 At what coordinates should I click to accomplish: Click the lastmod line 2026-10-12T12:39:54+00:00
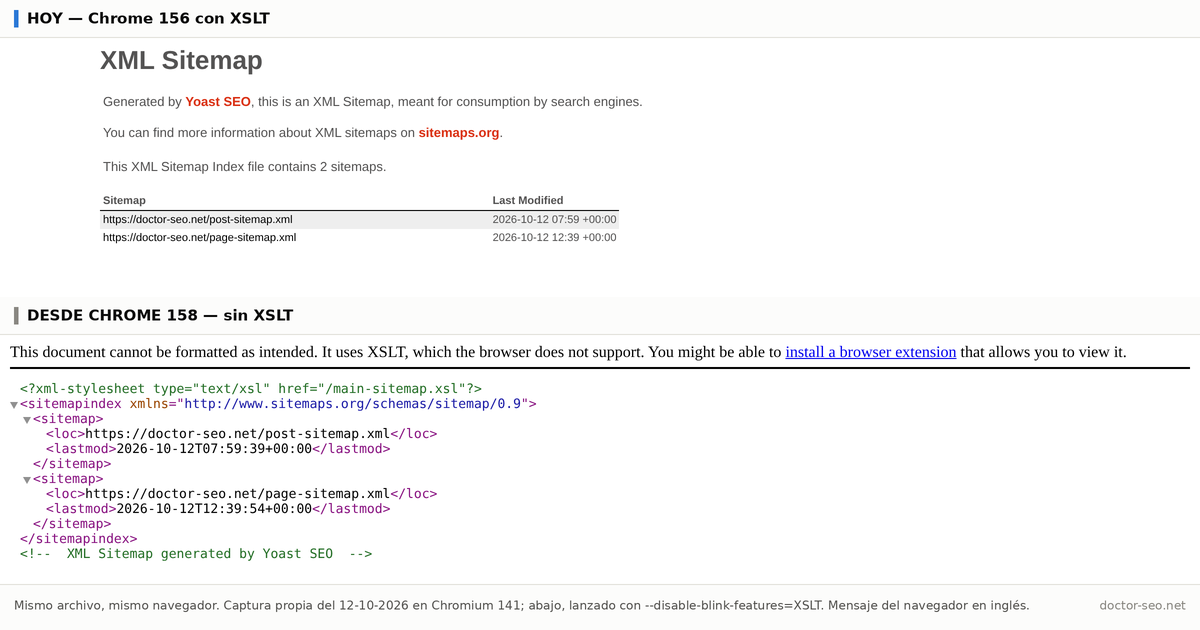[x=218, y=509]
